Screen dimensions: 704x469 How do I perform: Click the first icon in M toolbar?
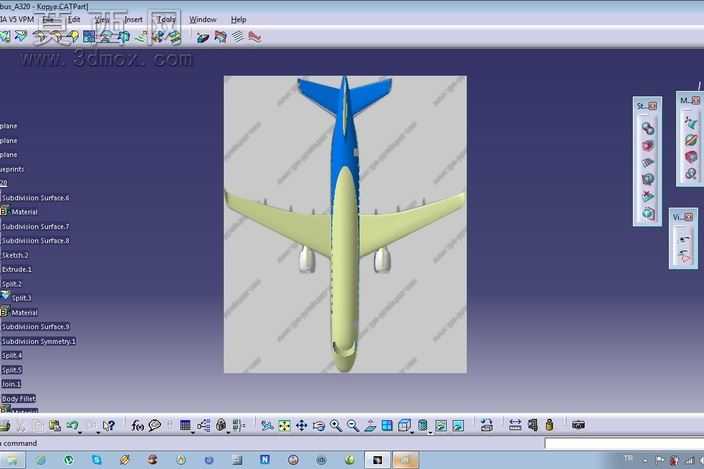click(691, 122)
